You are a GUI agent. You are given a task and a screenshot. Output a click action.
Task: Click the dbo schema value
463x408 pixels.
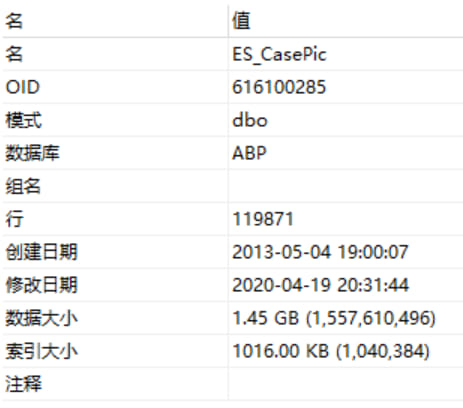pos(250,120)
